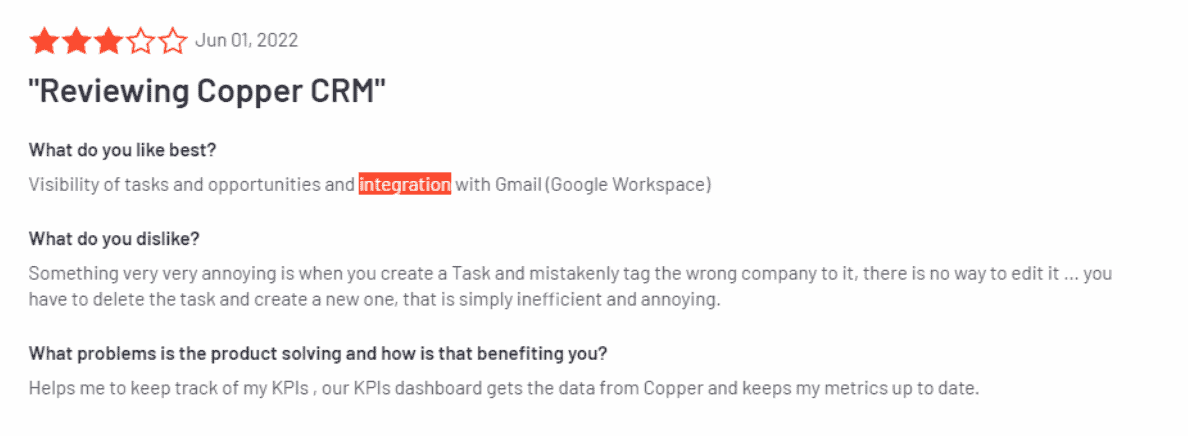Click the second filled rating star
The height and width of the screenshot is (436, 1188).
(x=77, y=41)
